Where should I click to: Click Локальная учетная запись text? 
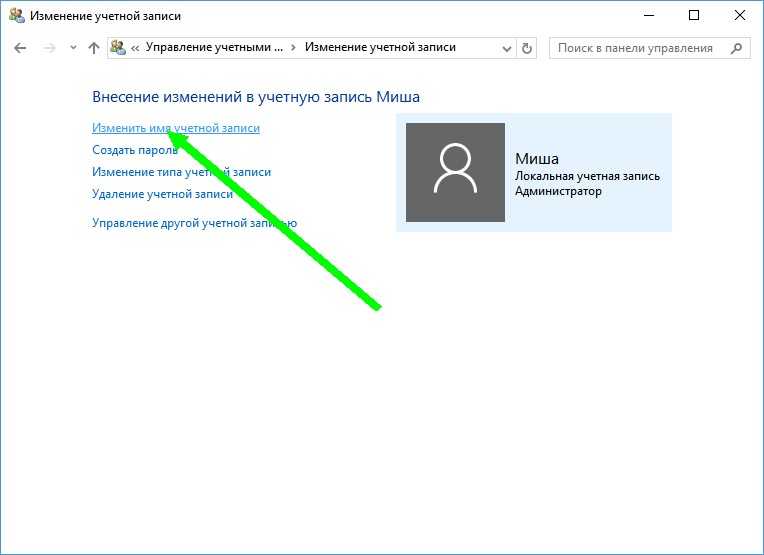point(587,176)
